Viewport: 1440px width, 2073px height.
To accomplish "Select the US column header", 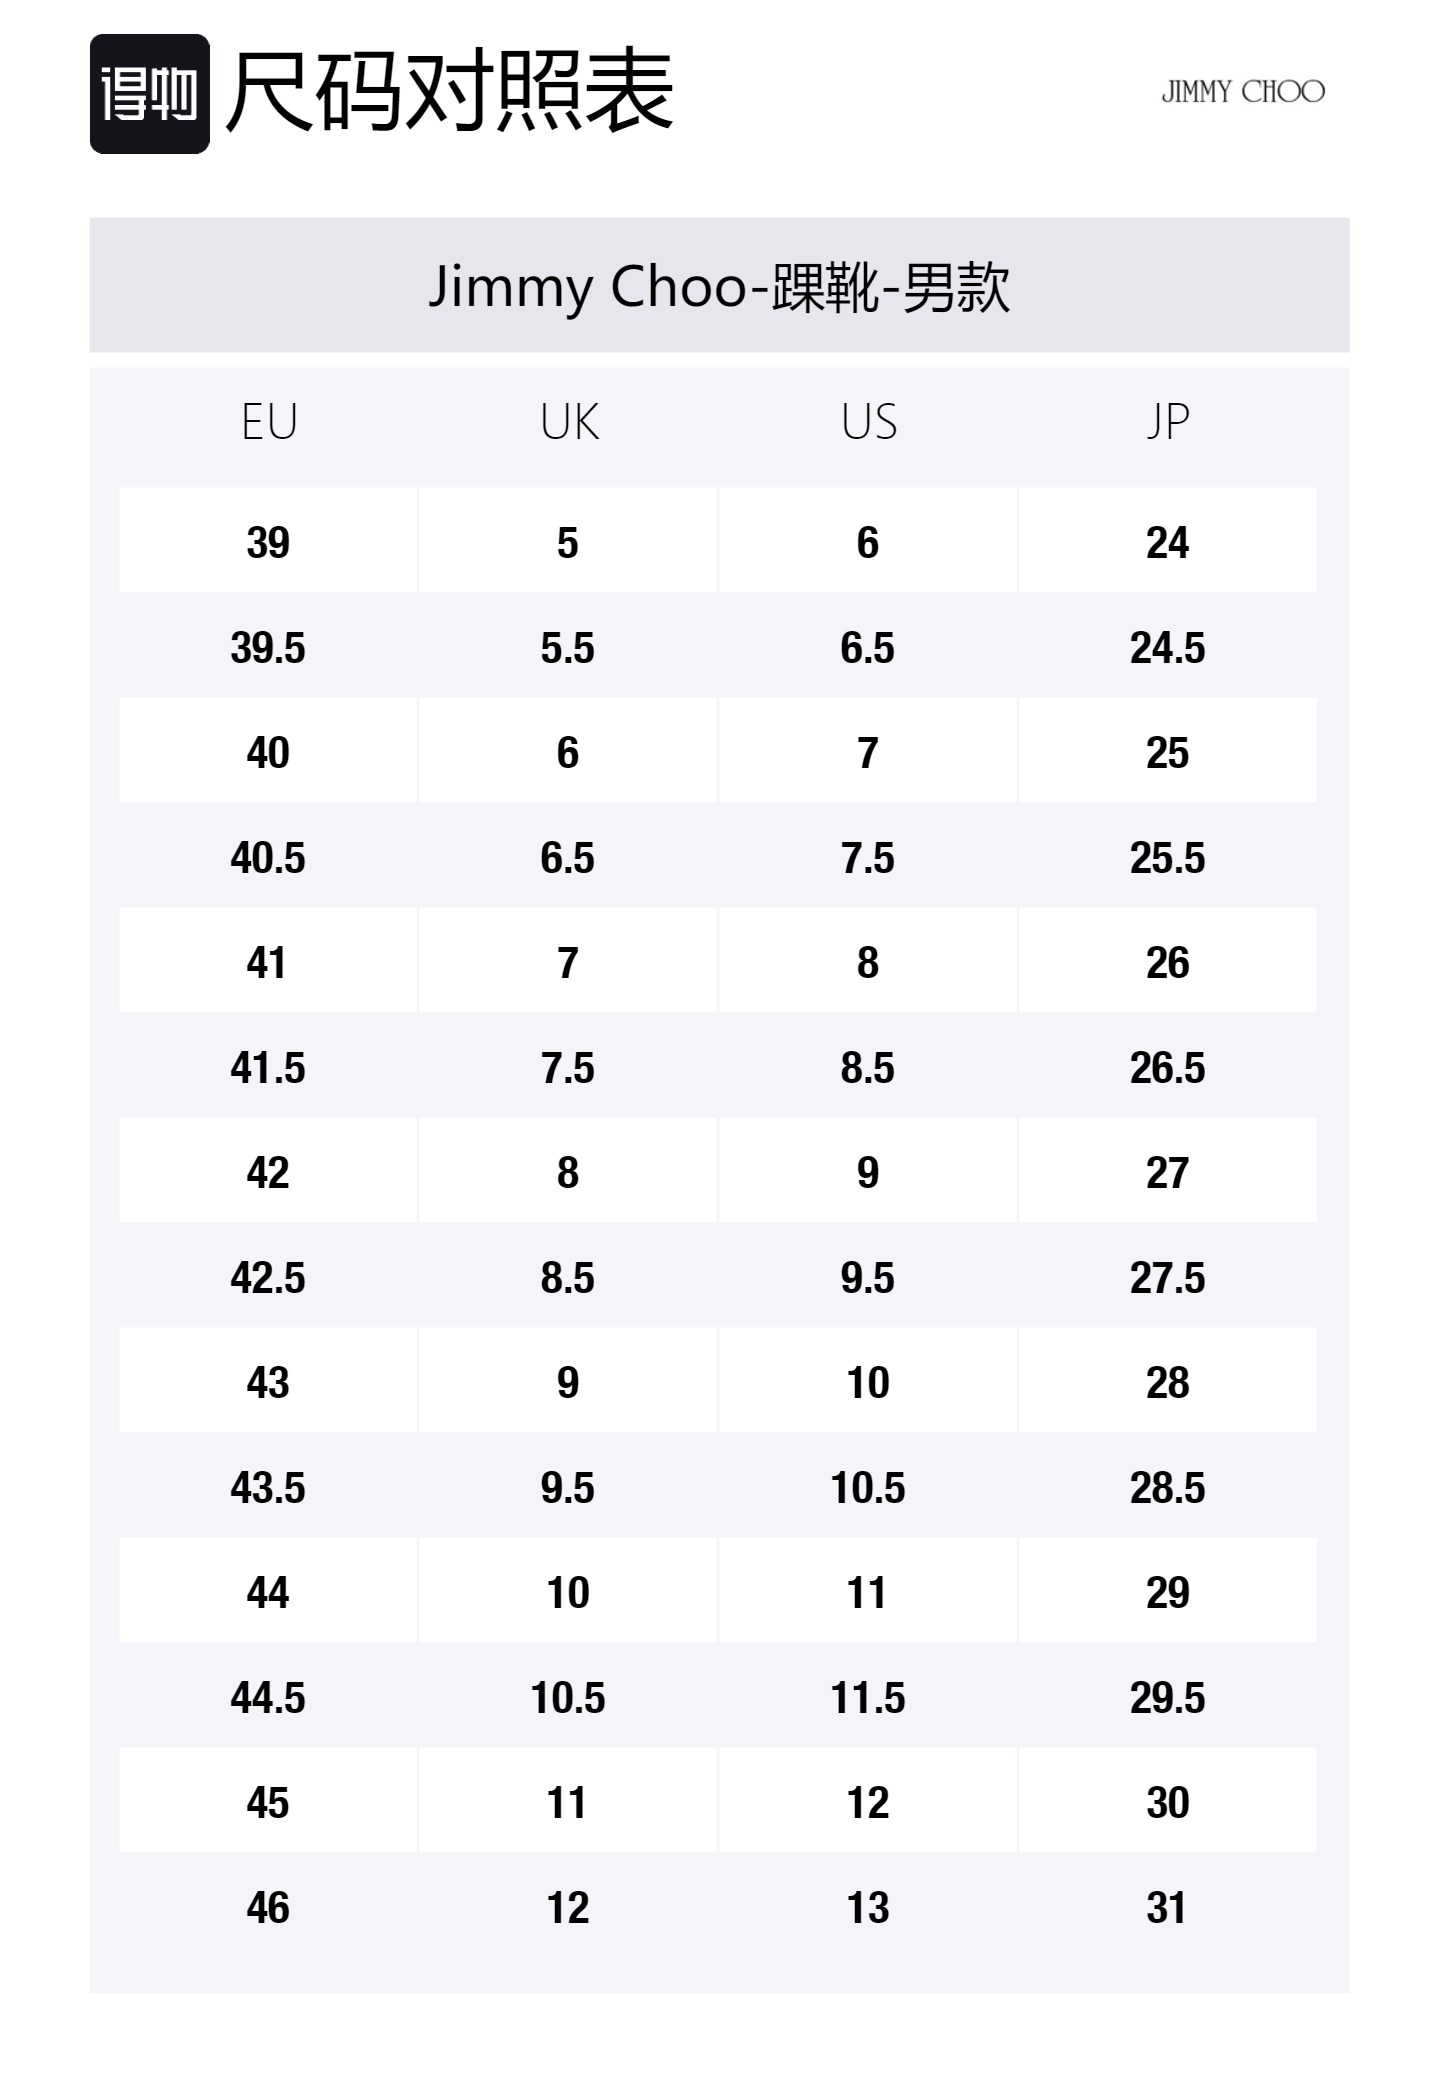I will (868, 422).
